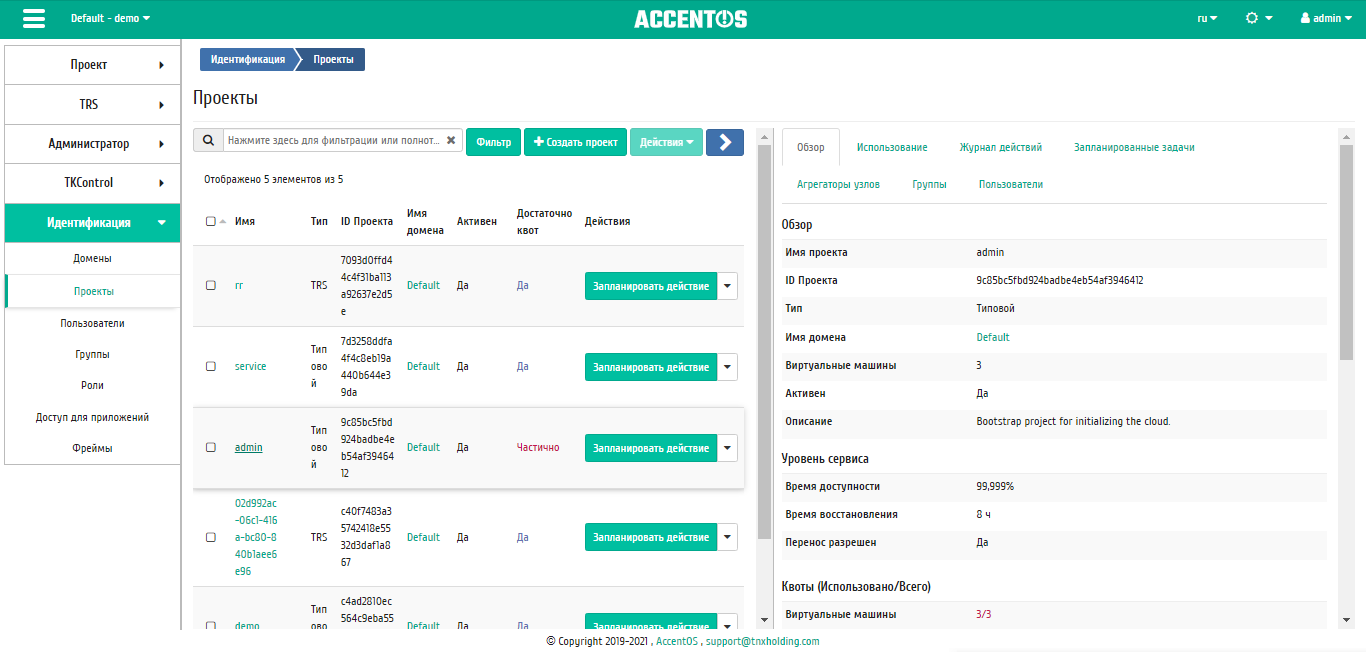Open the Роли sidebar item
Image resolution: width=1366 pixels, height=652 pixels.
(92, 385)
